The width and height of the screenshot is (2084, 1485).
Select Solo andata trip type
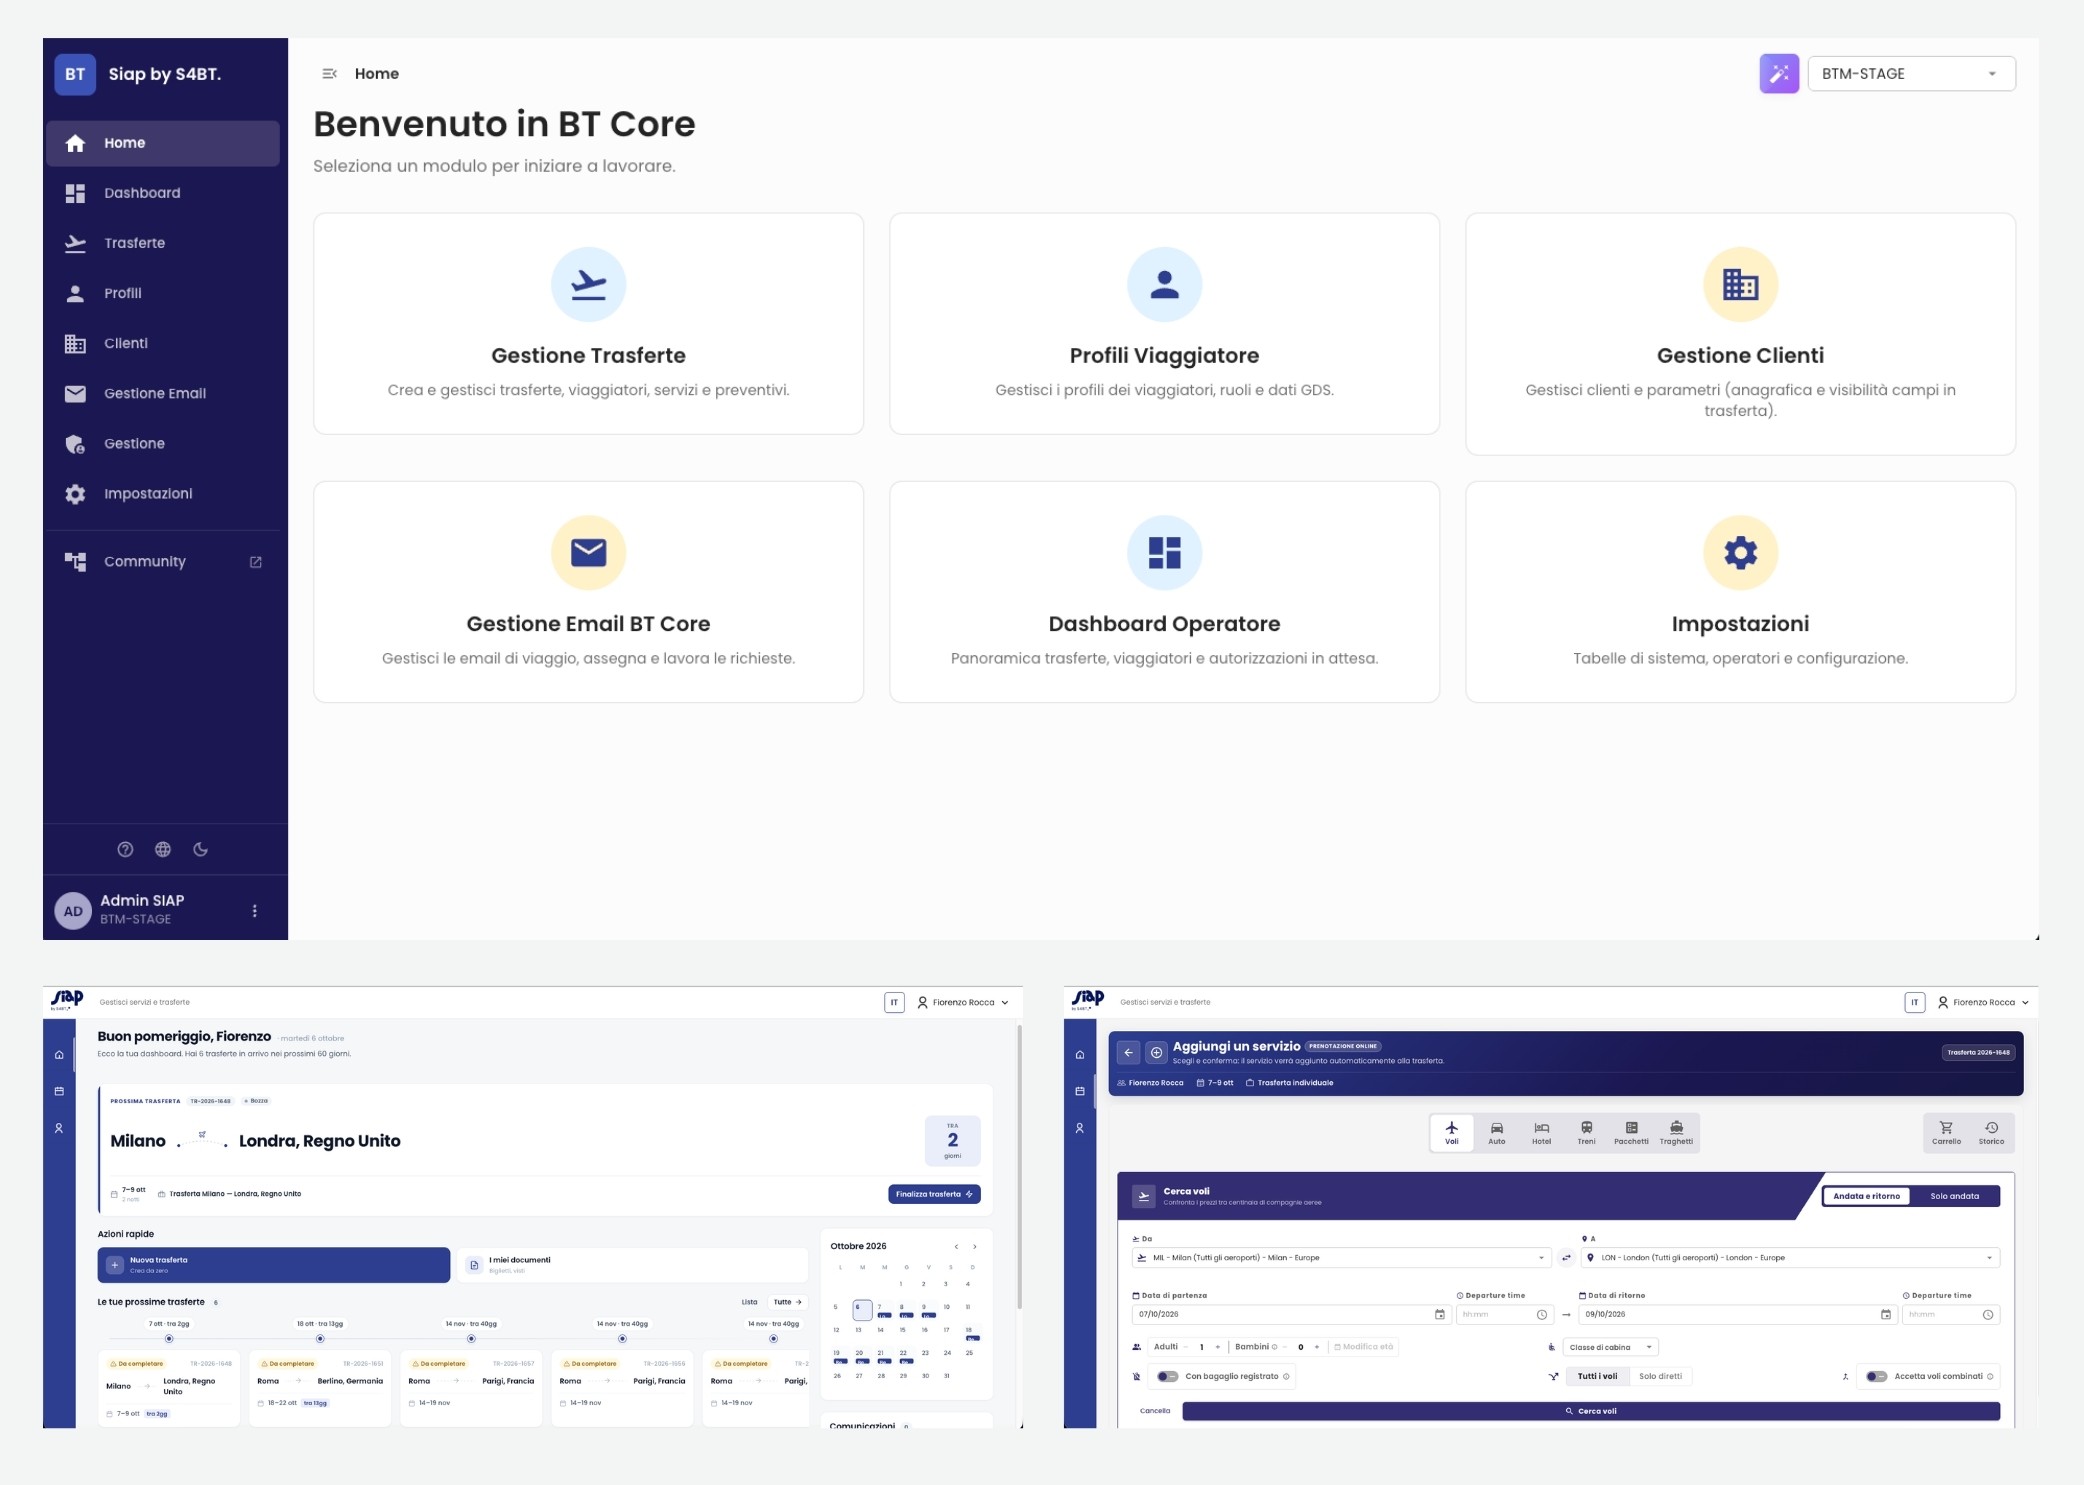1954,1196
